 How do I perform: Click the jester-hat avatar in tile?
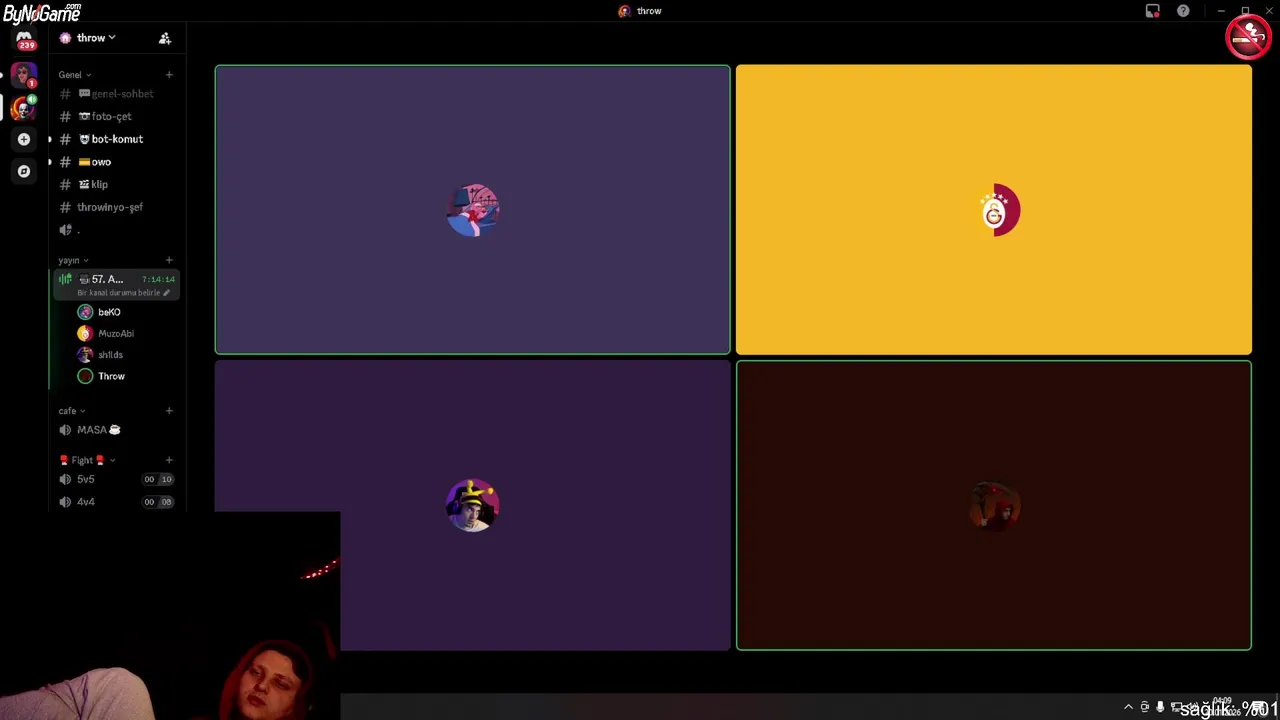coord(472,505)
